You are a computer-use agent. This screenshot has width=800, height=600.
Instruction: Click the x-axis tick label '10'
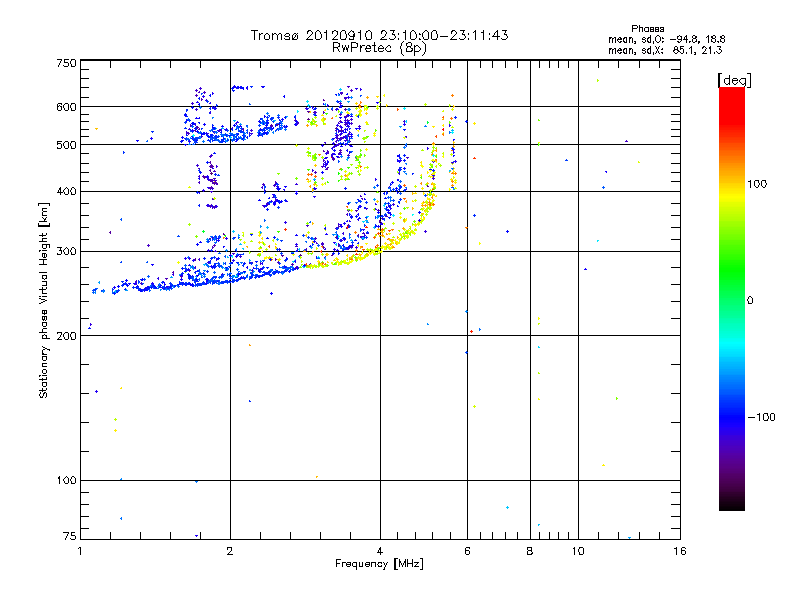pyautogui.click(x=578, y=551)
